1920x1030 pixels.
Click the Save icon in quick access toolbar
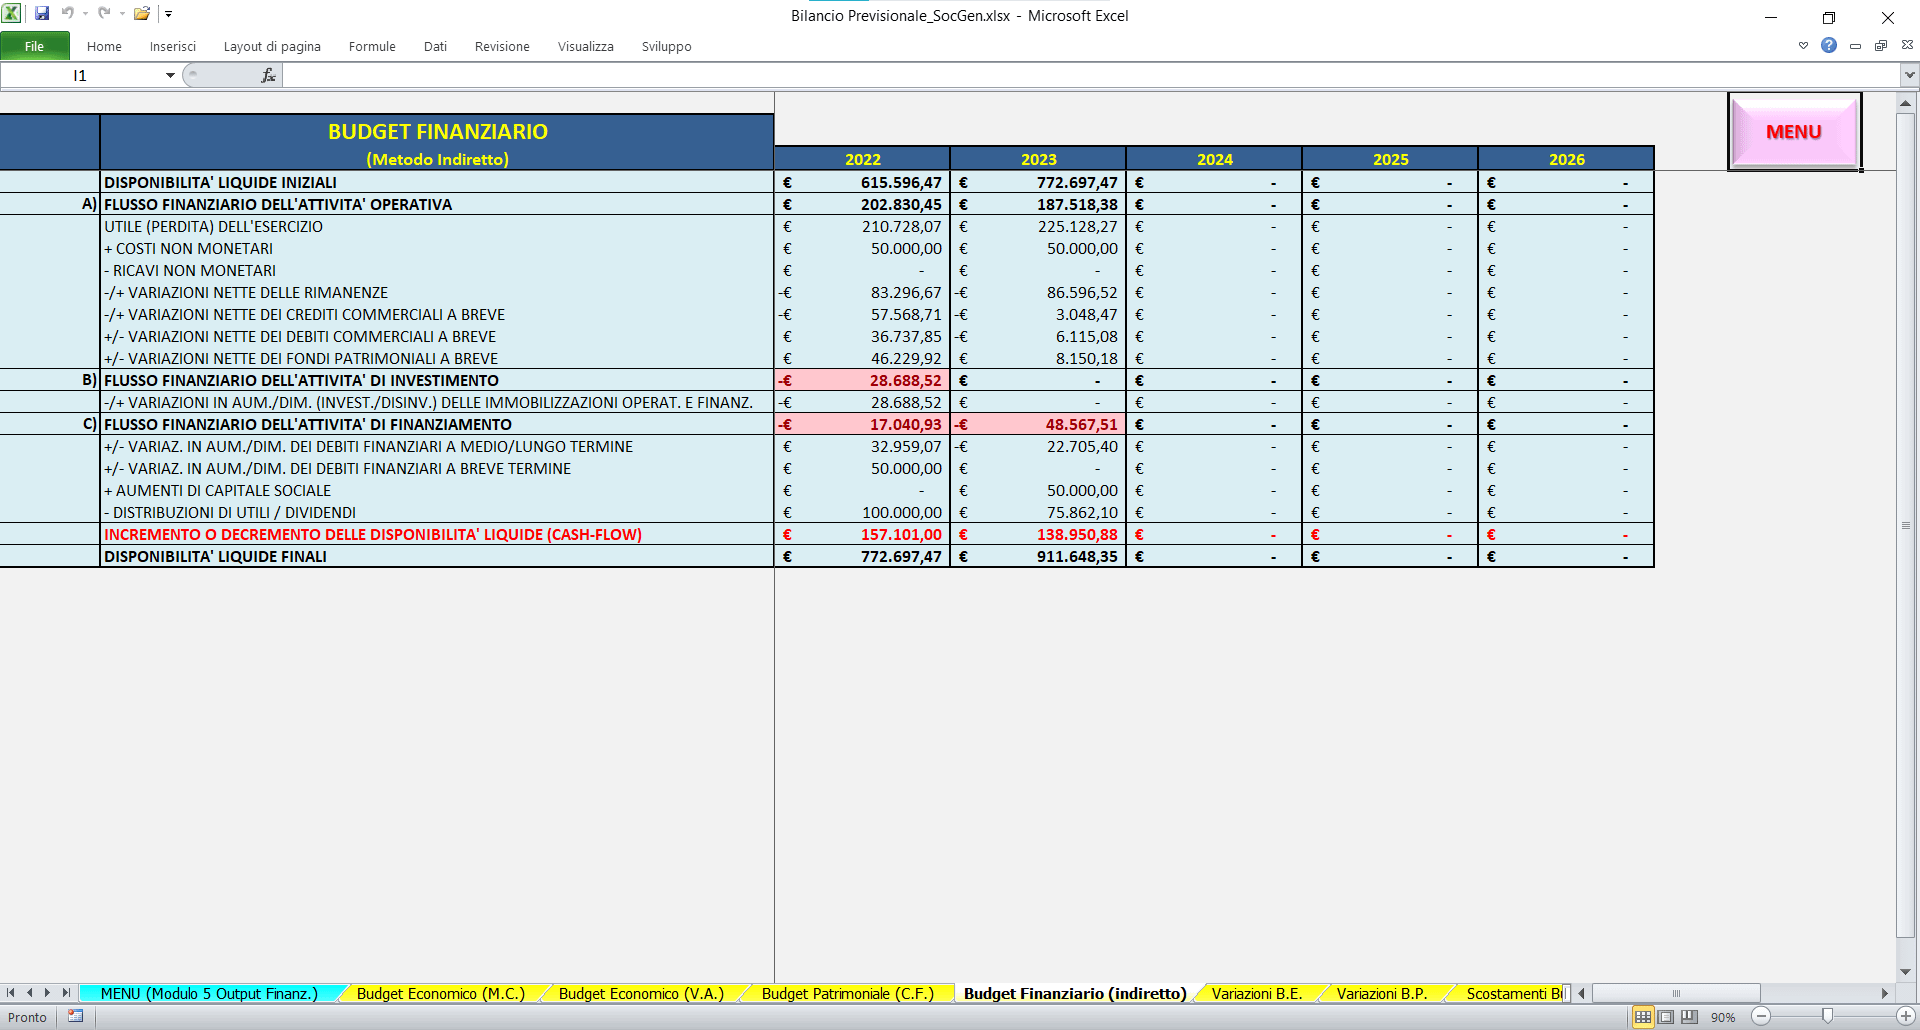coord(42,14)
